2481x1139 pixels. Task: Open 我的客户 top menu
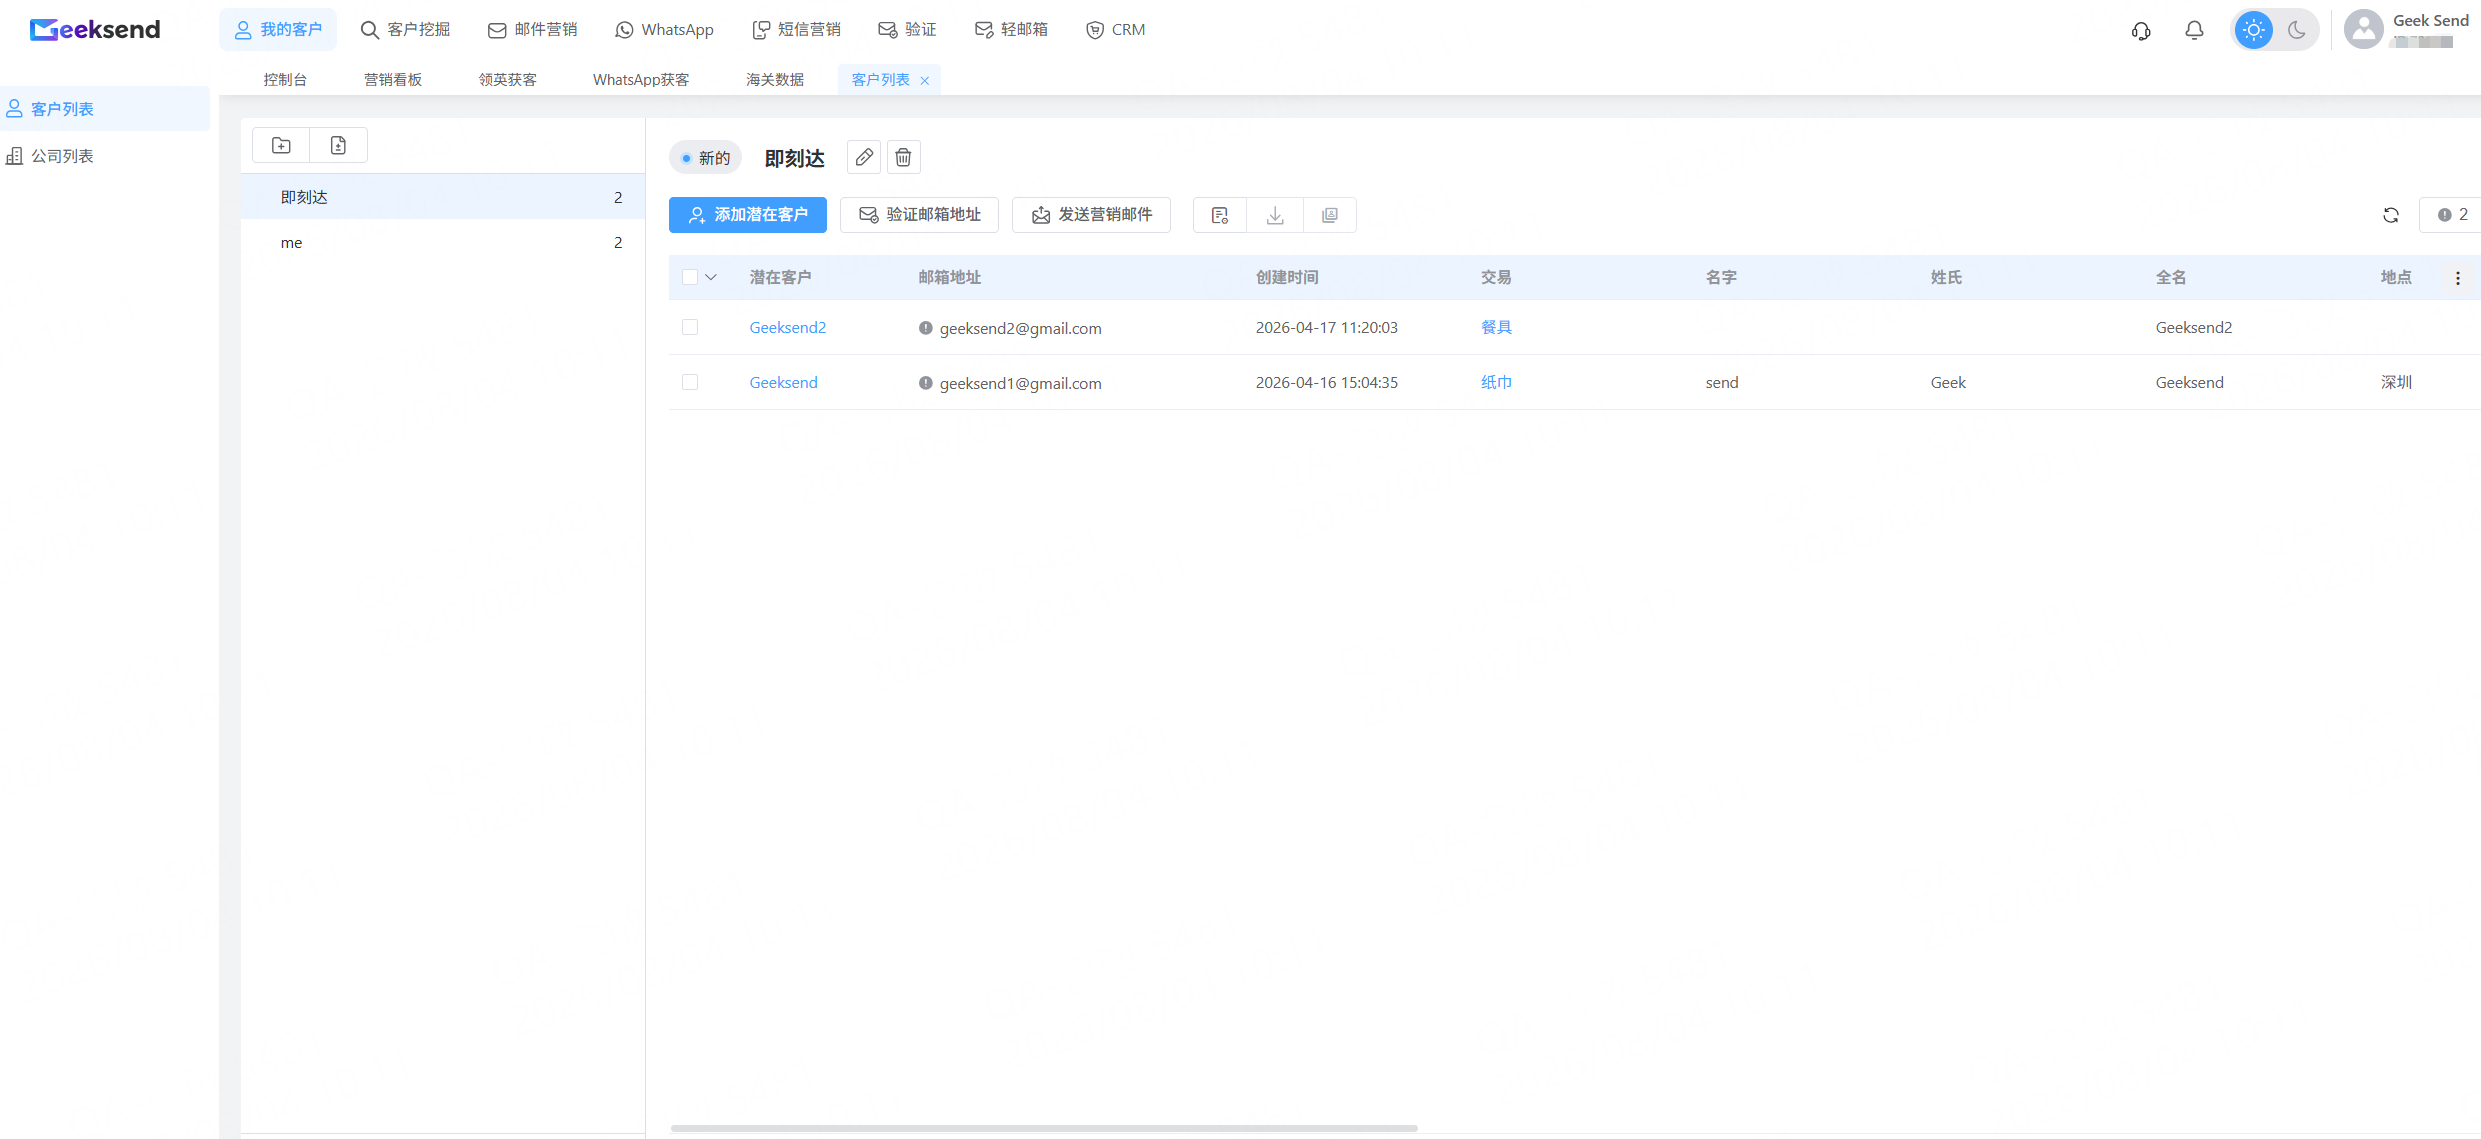[x=279, y=30]
